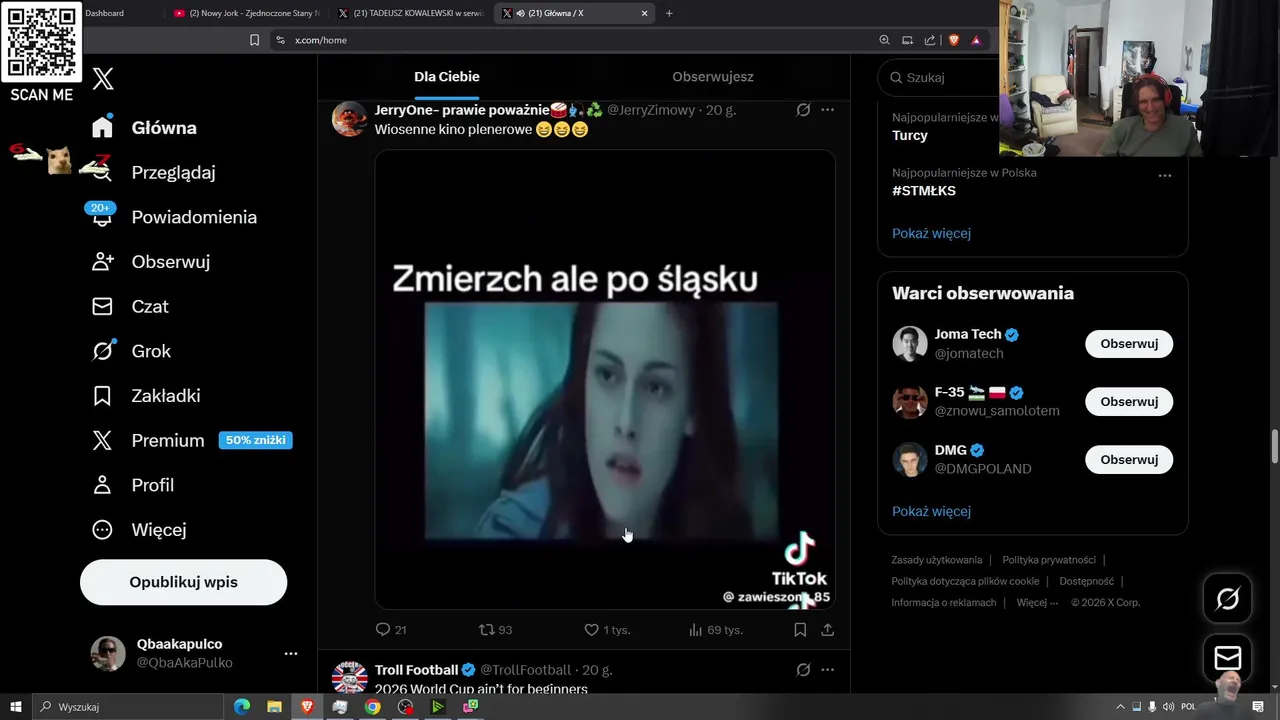Open Obserwuj people icon in sidebar
The image size is (1280, 720).
pos(102,261)
